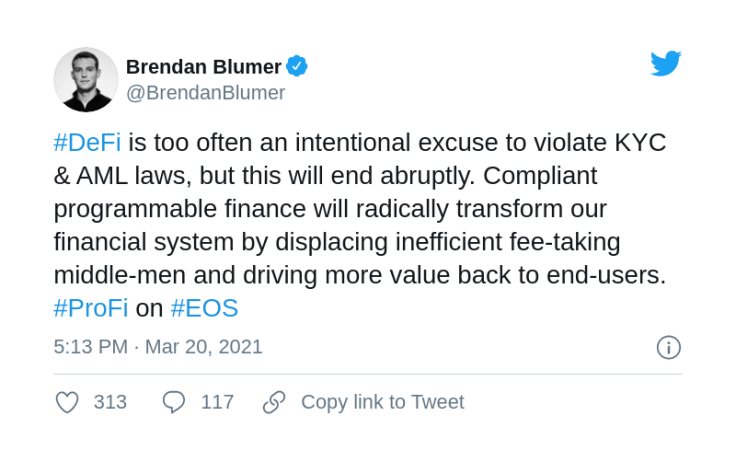Click the Brendan Blumer display name
This screenshot has width=736, height=462.
pos(203,67)
